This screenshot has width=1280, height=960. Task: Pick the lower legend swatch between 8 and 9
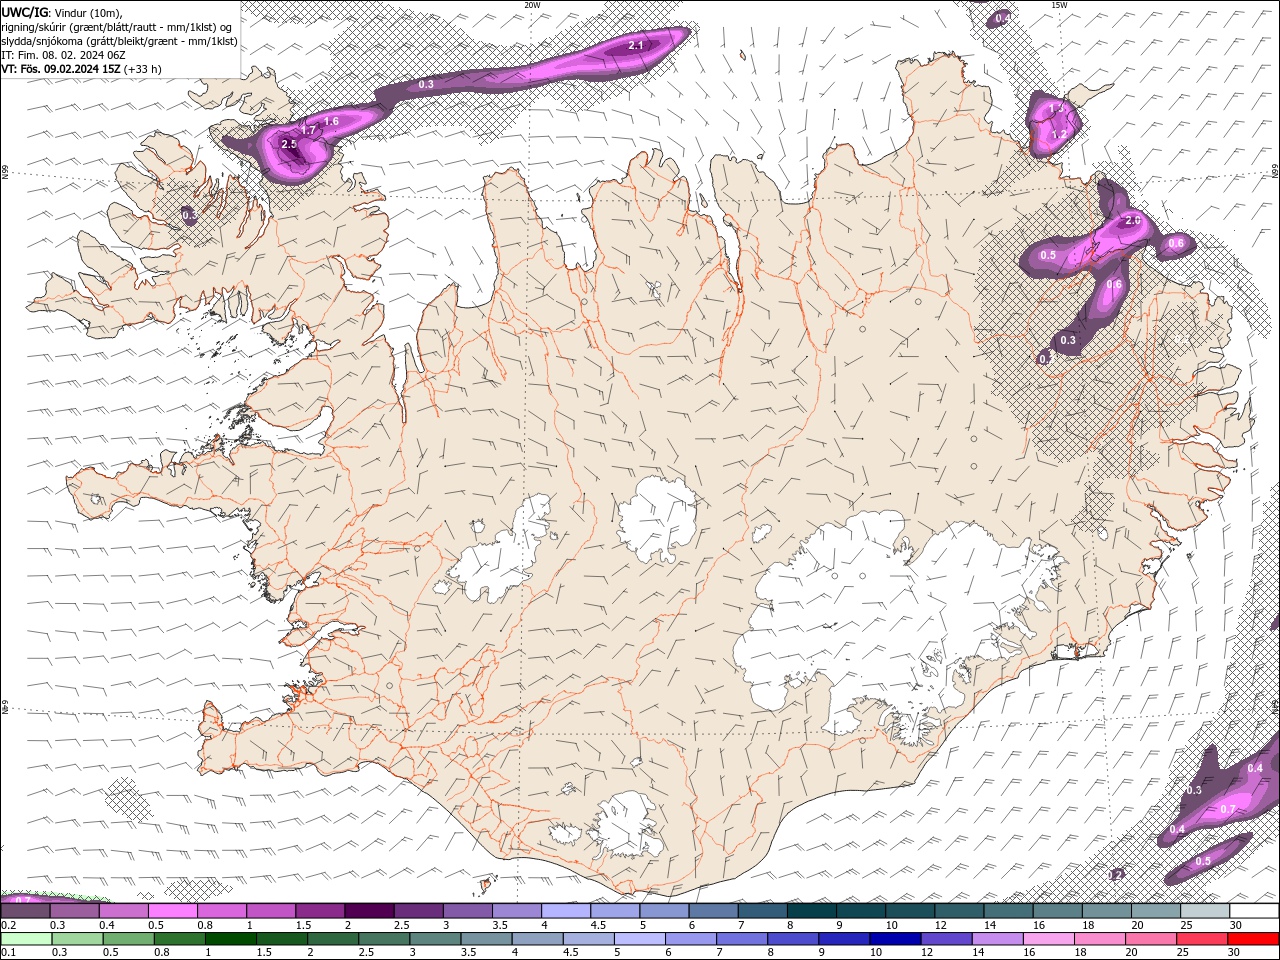pos(792,939)
